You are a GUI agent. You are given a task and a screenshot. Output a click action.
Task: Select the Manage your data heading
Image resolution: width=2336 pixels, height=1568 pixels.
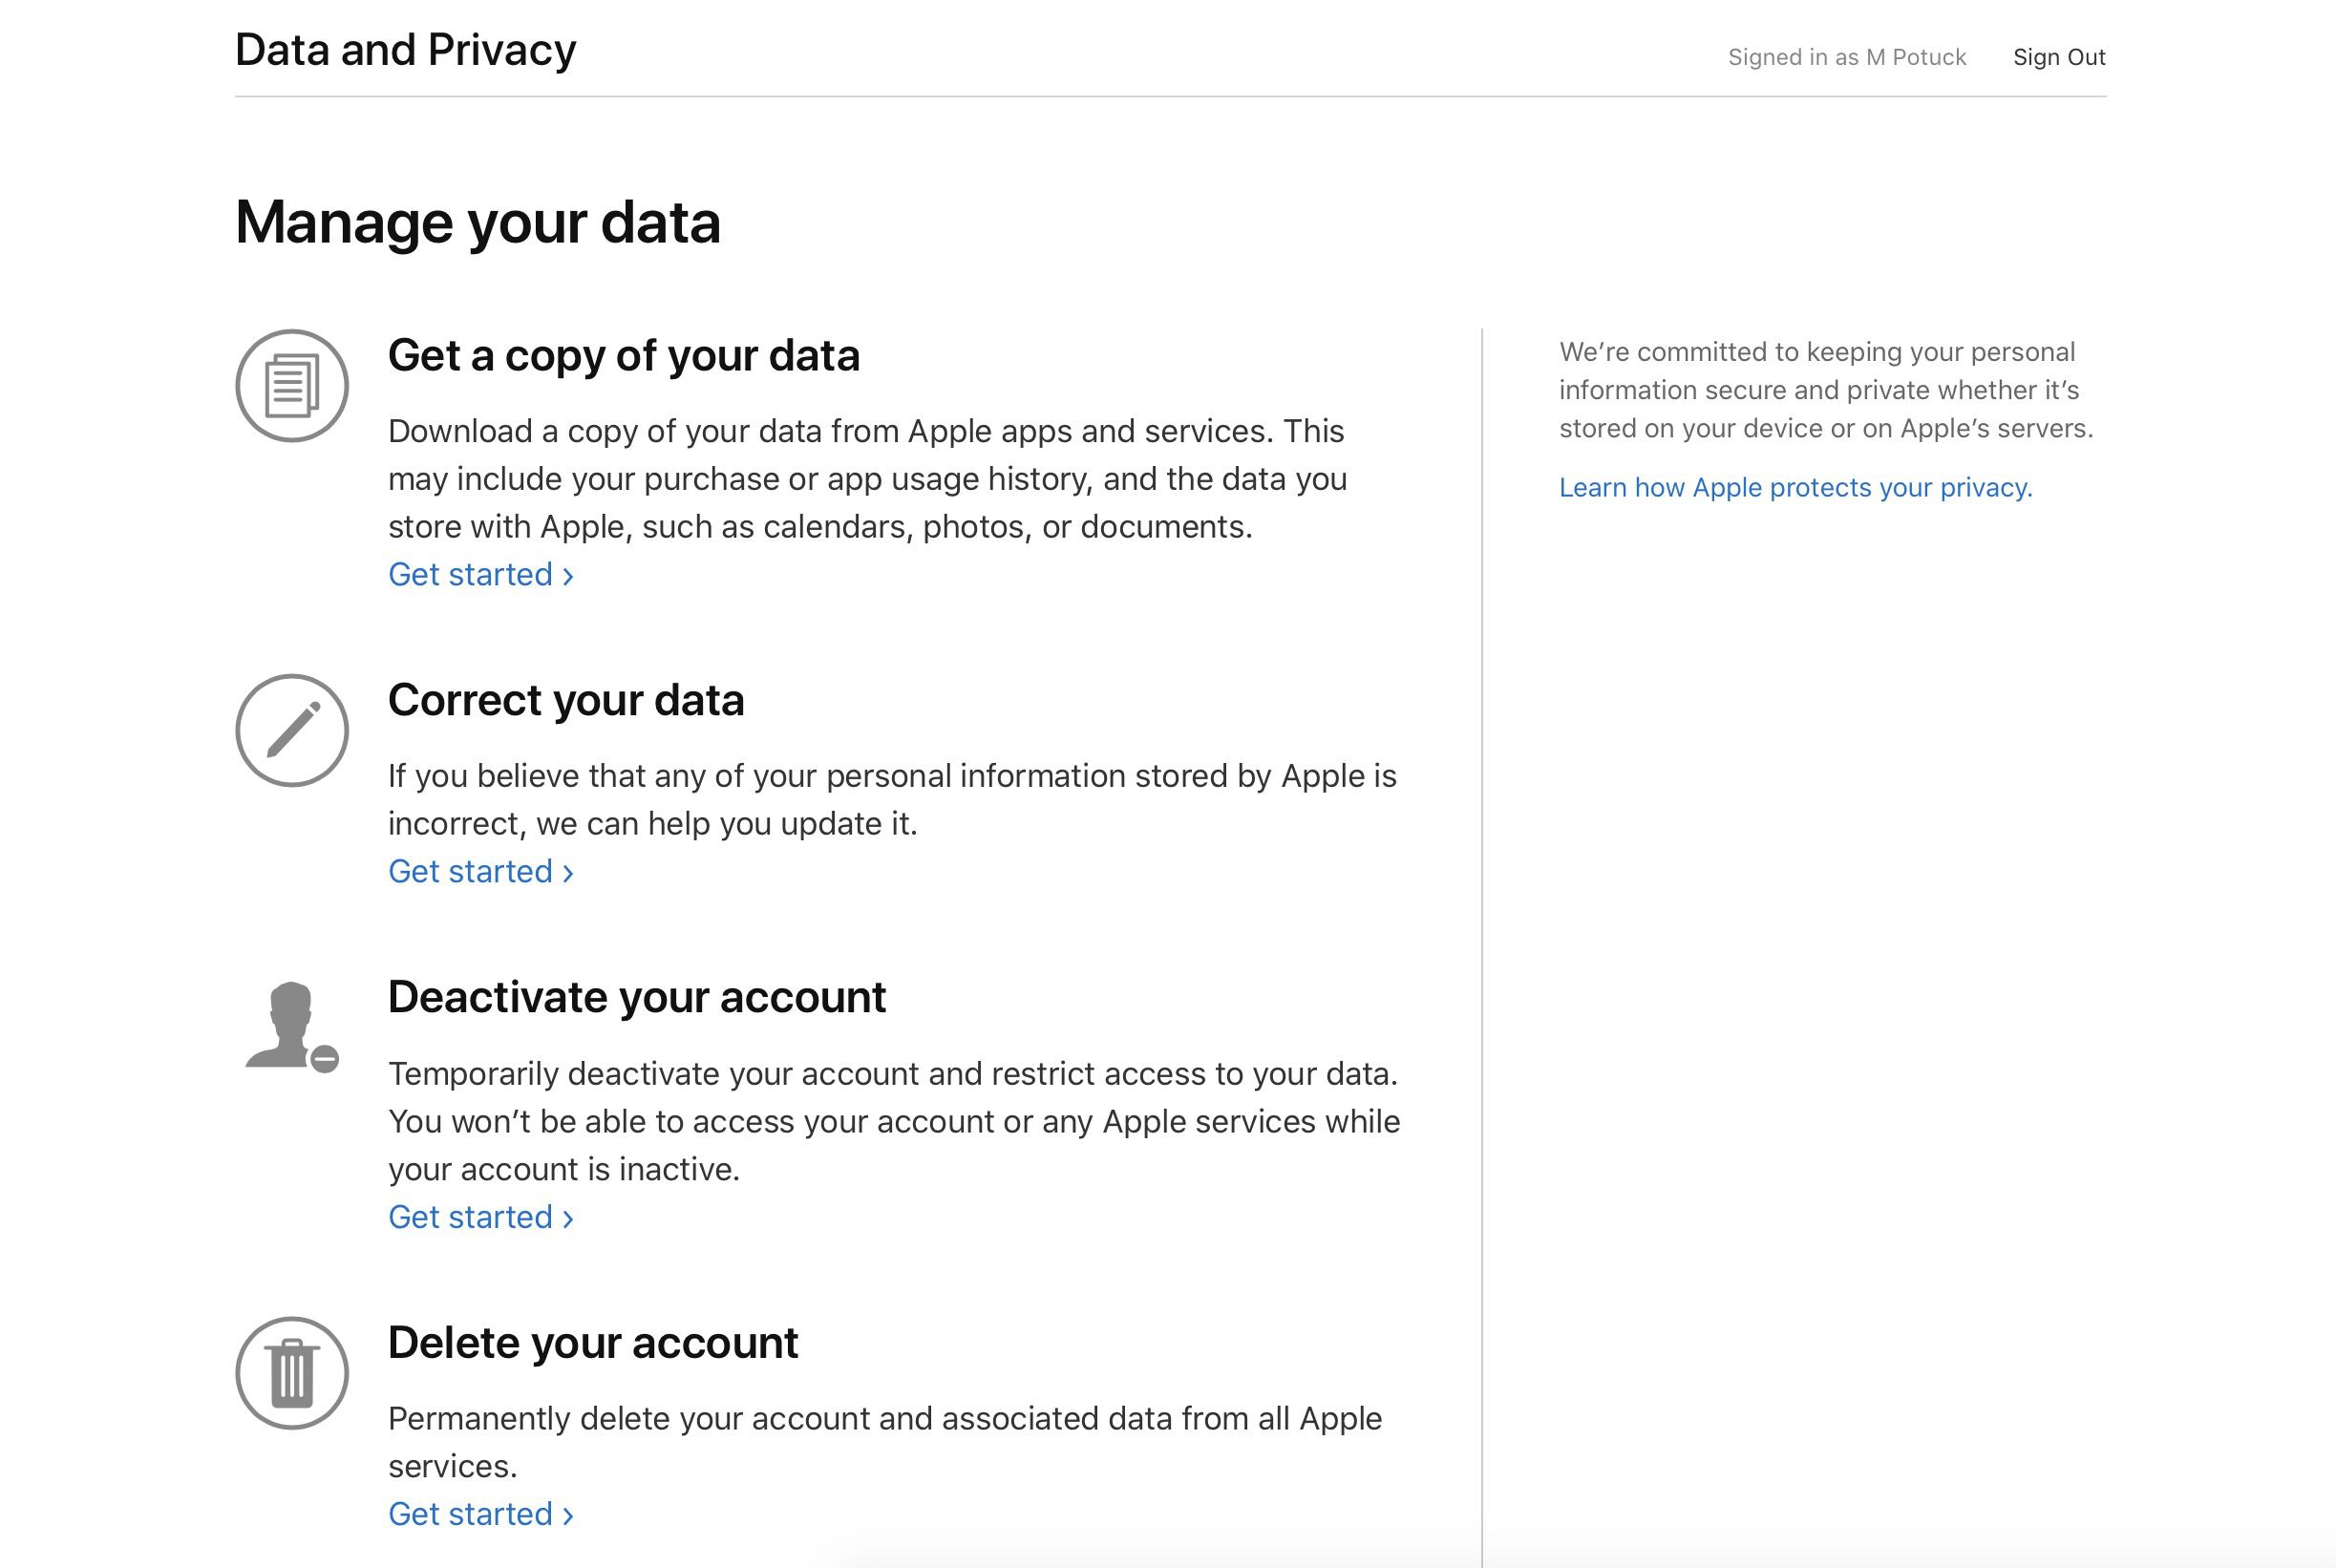pos(478,220)
